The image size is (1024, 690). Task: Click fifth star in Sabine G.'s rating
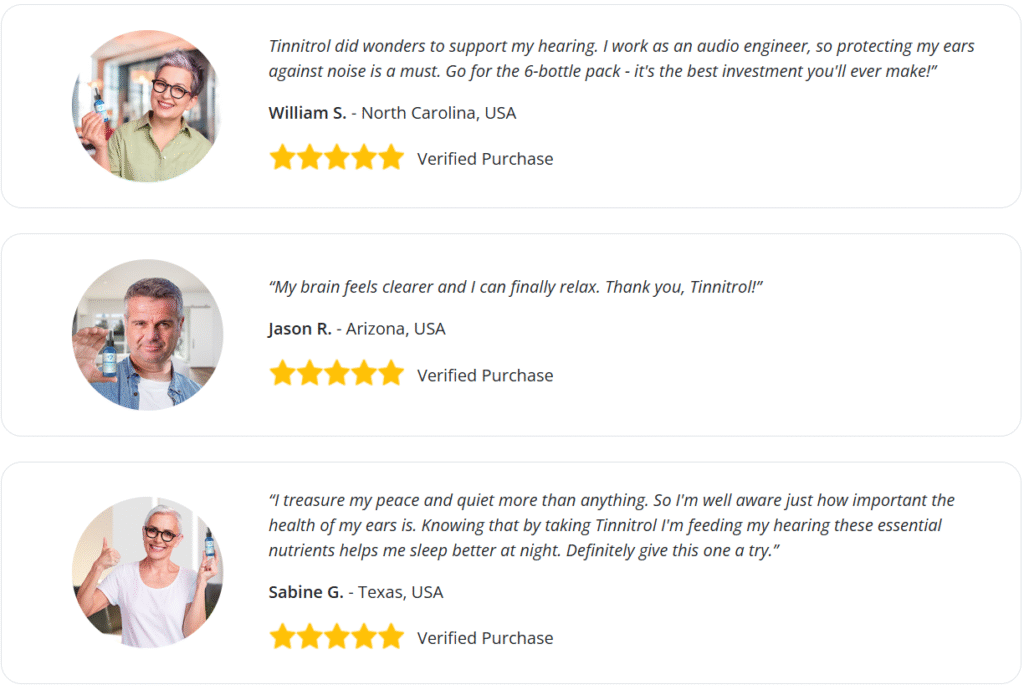click(x=391, y=637)
